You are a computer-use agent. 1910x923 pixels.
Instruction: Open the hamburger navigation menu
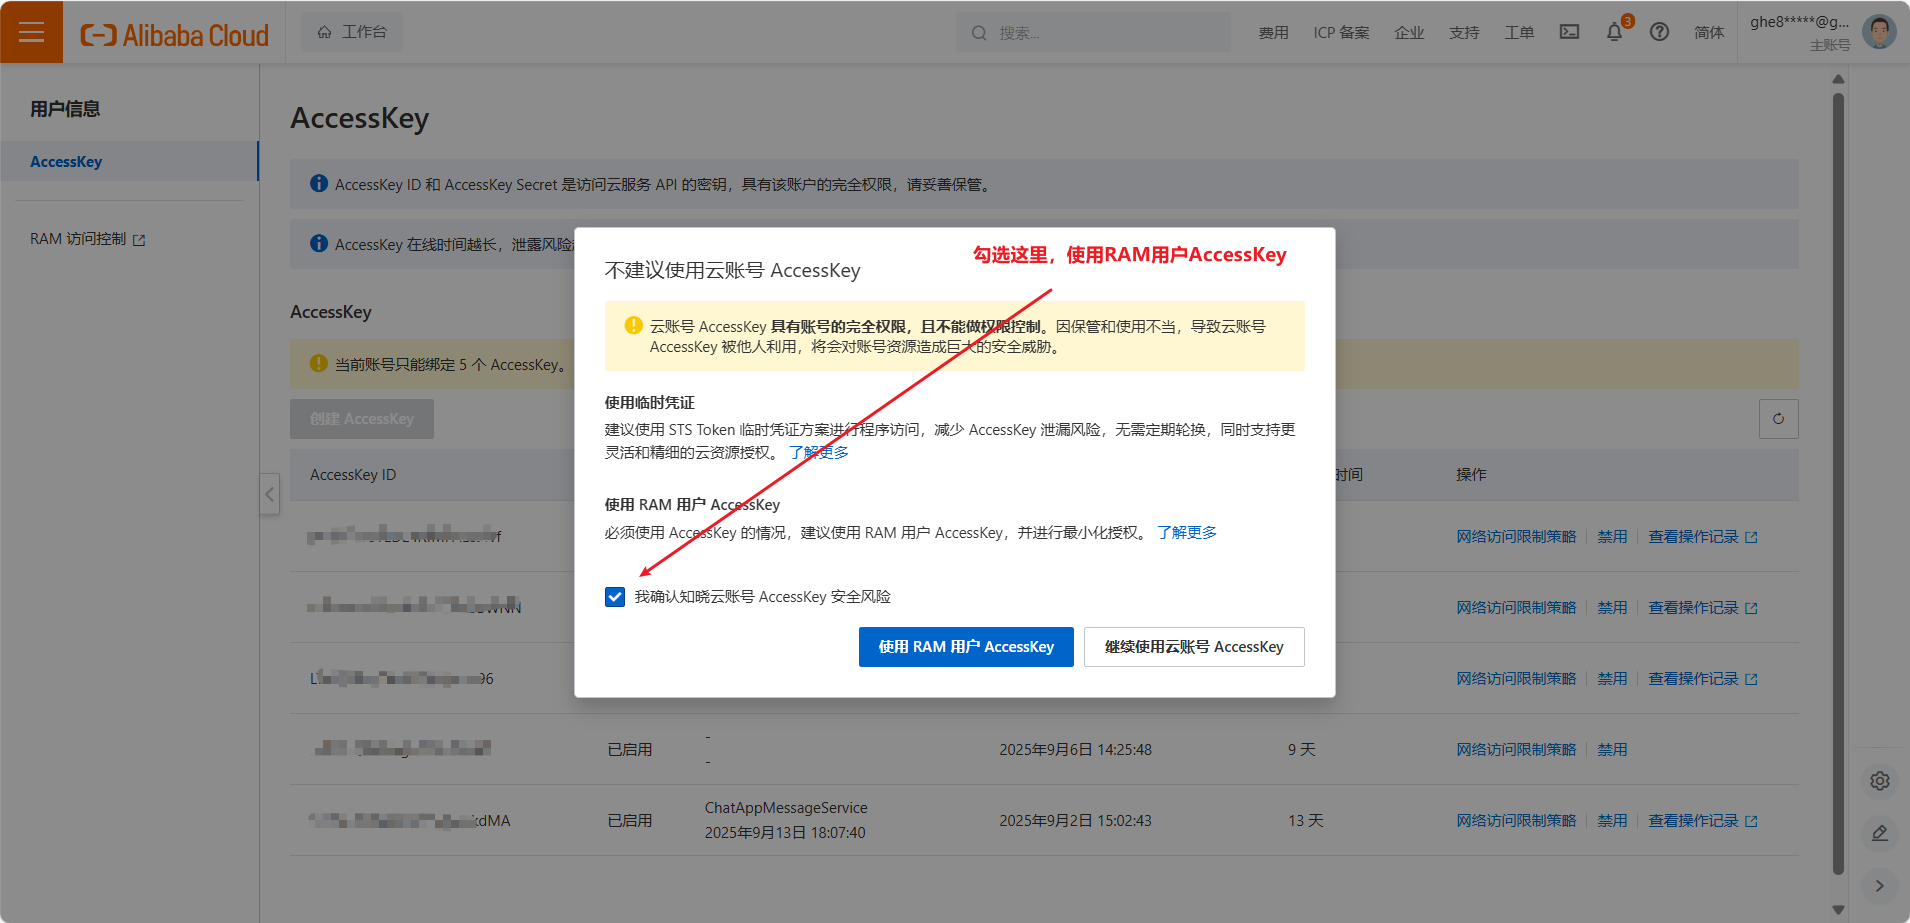(x=31, y=32)
